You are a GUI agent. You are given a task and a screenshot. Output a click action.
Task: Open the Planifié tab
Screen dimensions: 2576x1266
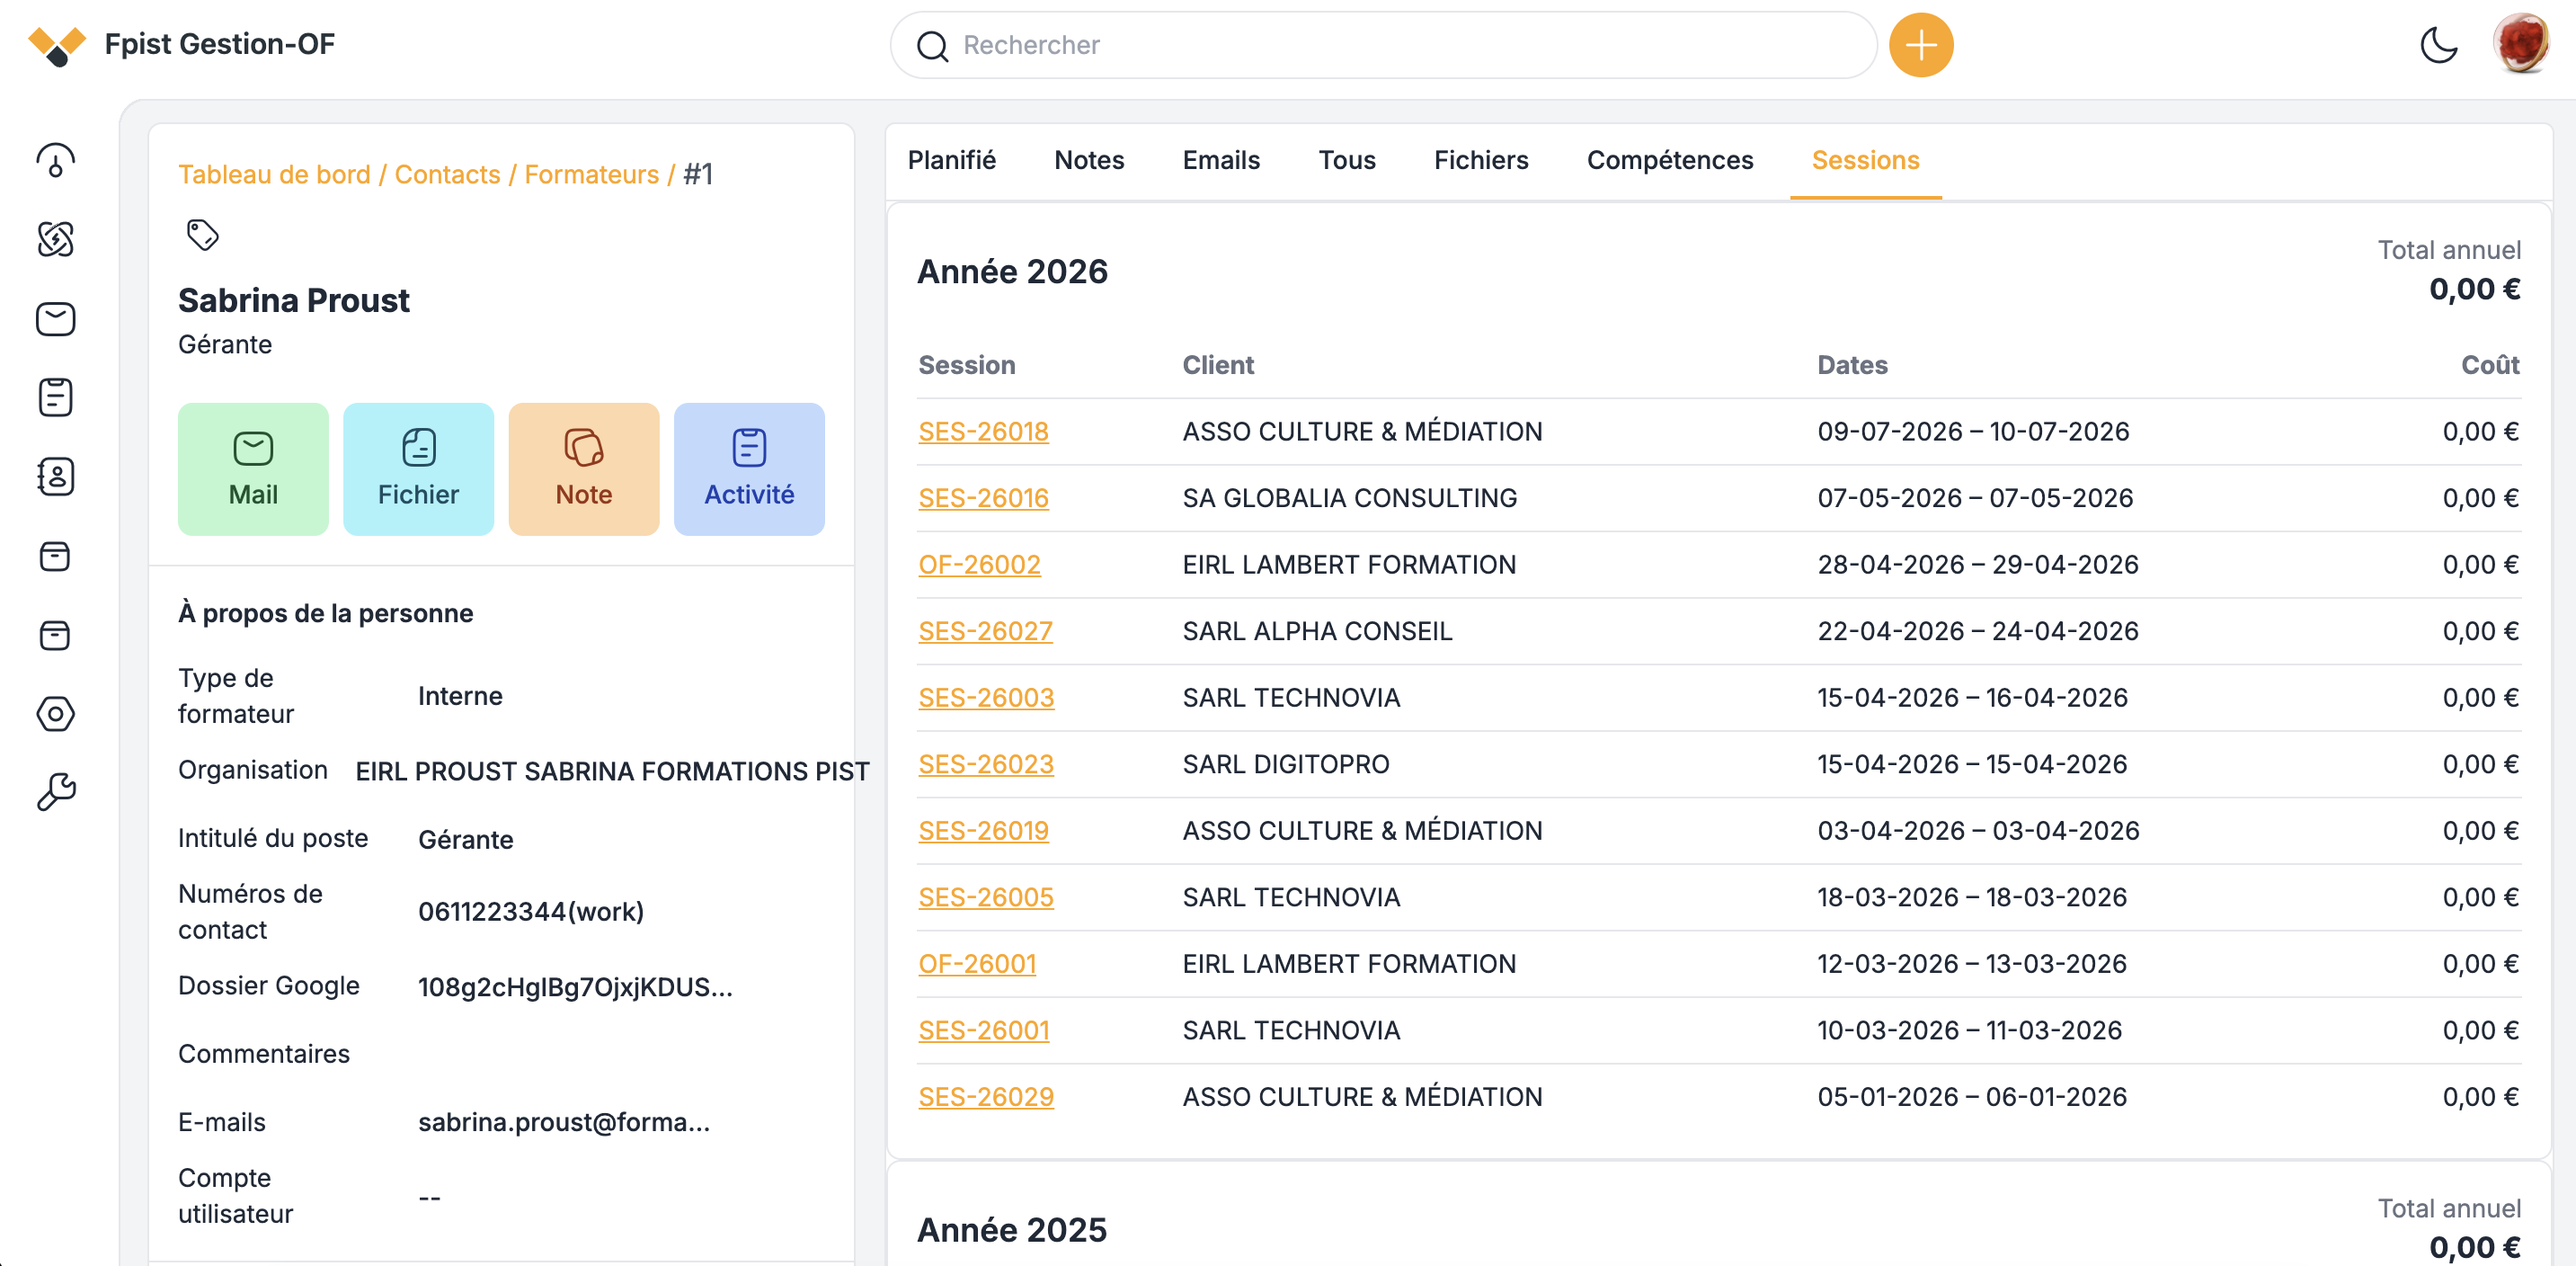point(951,160)
